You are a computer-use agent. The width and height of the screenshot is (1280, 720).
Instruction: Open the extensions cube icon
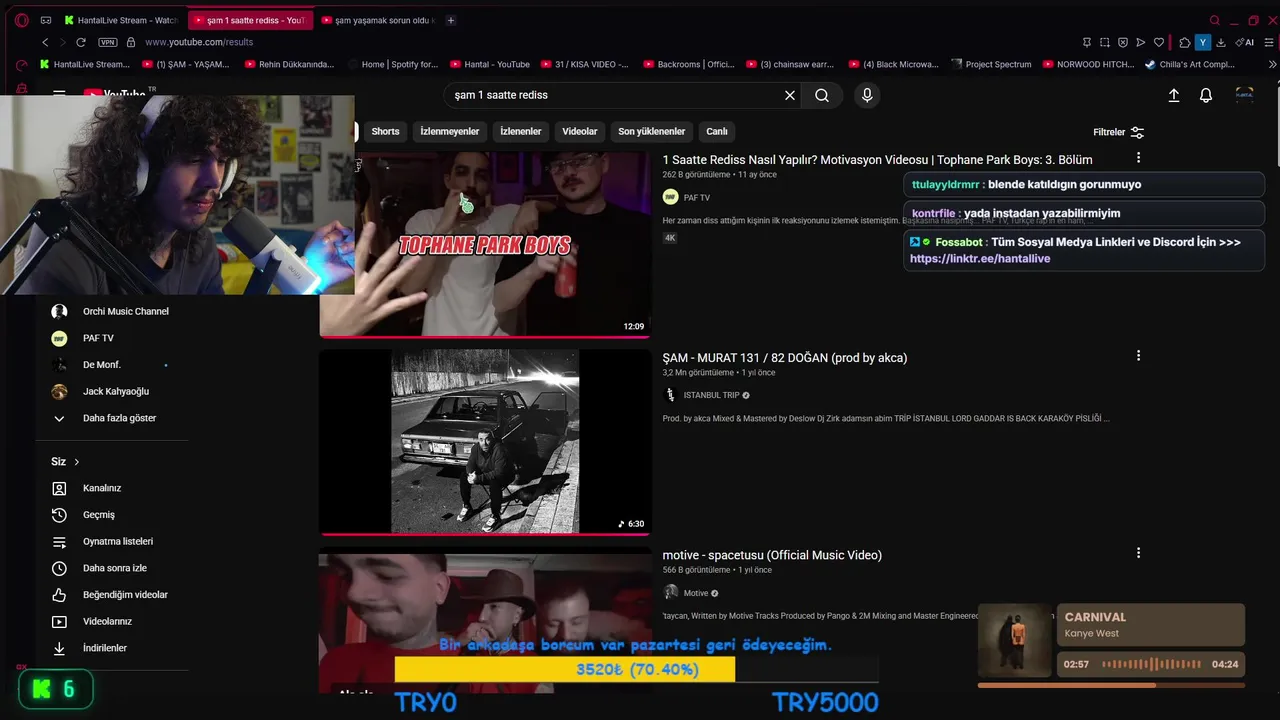click(1185, 42)
